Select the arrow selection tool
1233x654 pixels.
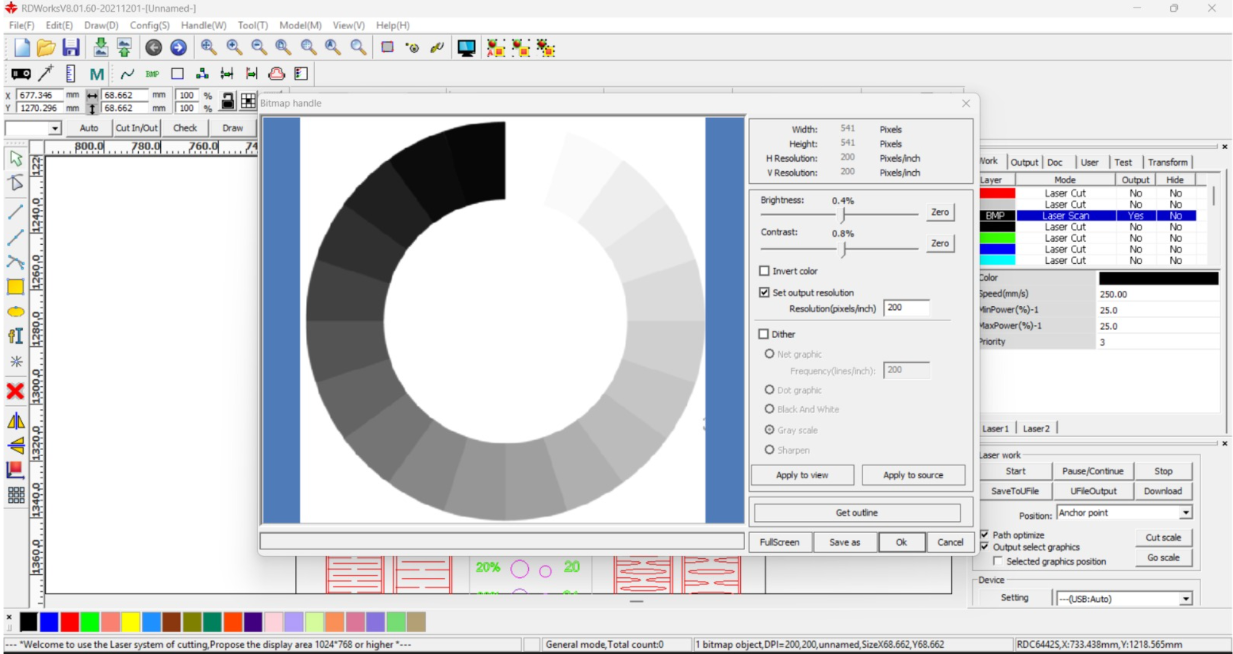[15, 158]
